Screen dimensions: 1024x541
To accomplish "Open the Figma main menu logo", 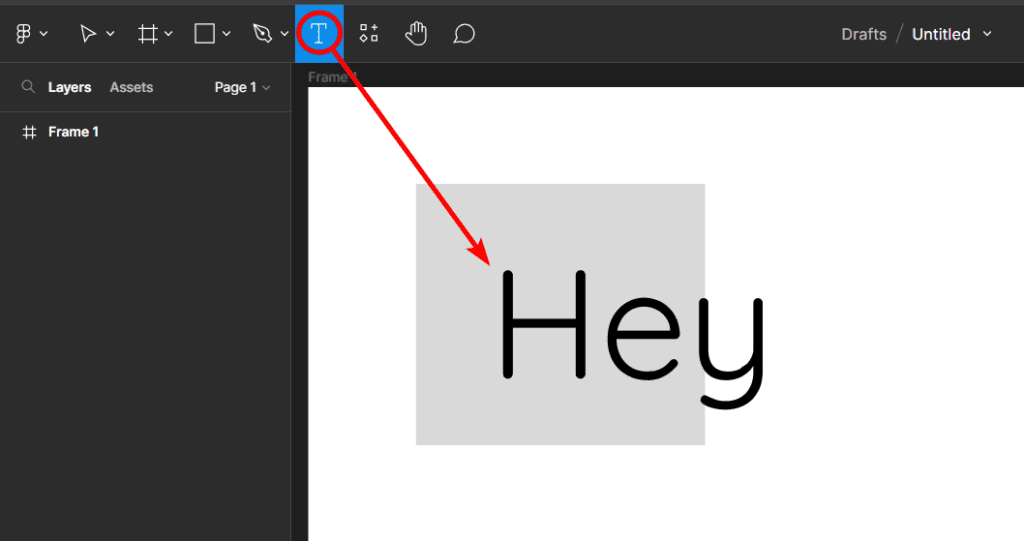I will coord(24,34).
